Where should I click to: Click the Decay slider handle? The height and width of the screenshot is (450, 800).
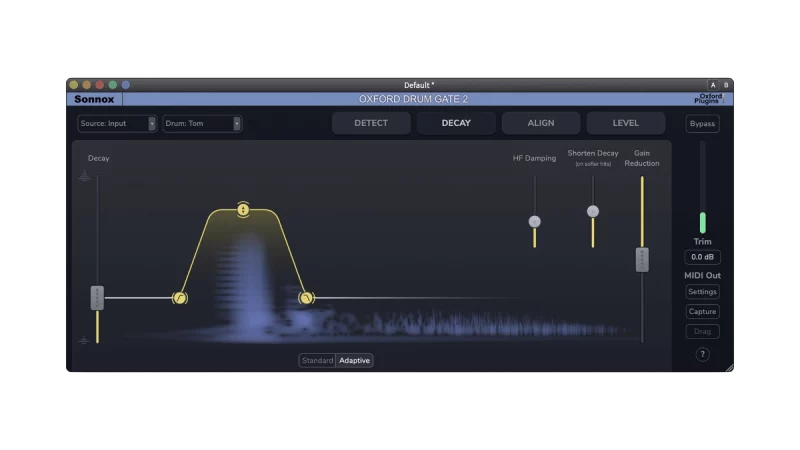97,298
